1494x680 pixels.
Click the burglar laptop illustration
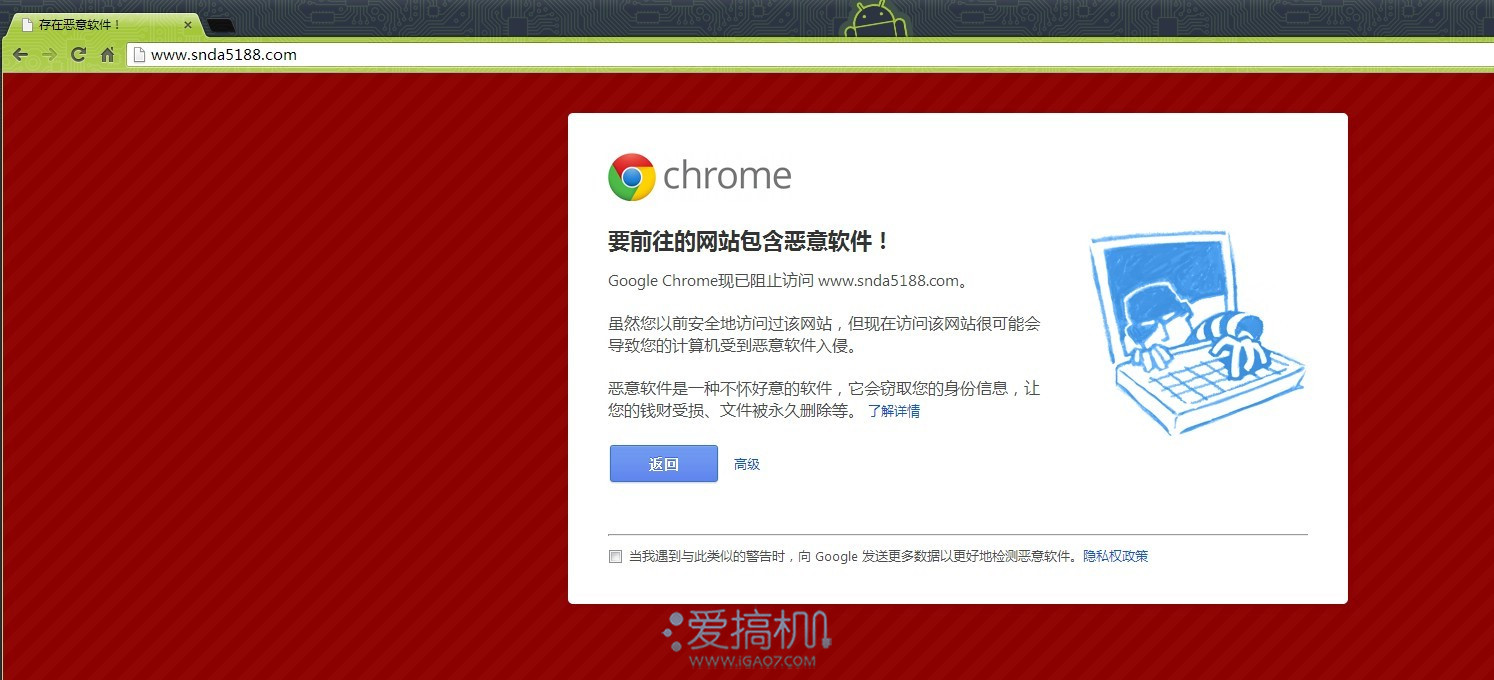1196,332
